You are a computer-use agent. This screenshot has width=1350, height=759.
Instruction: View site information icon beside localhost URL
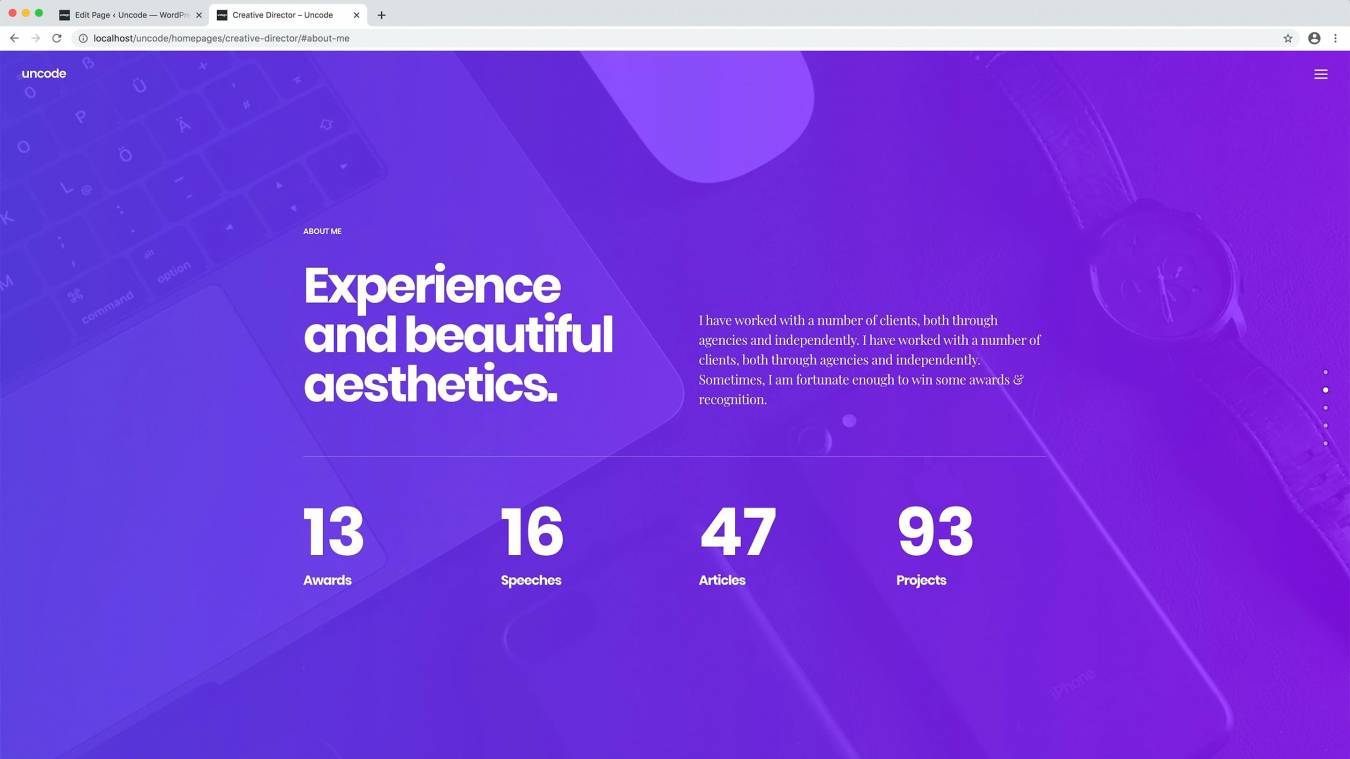83,38
